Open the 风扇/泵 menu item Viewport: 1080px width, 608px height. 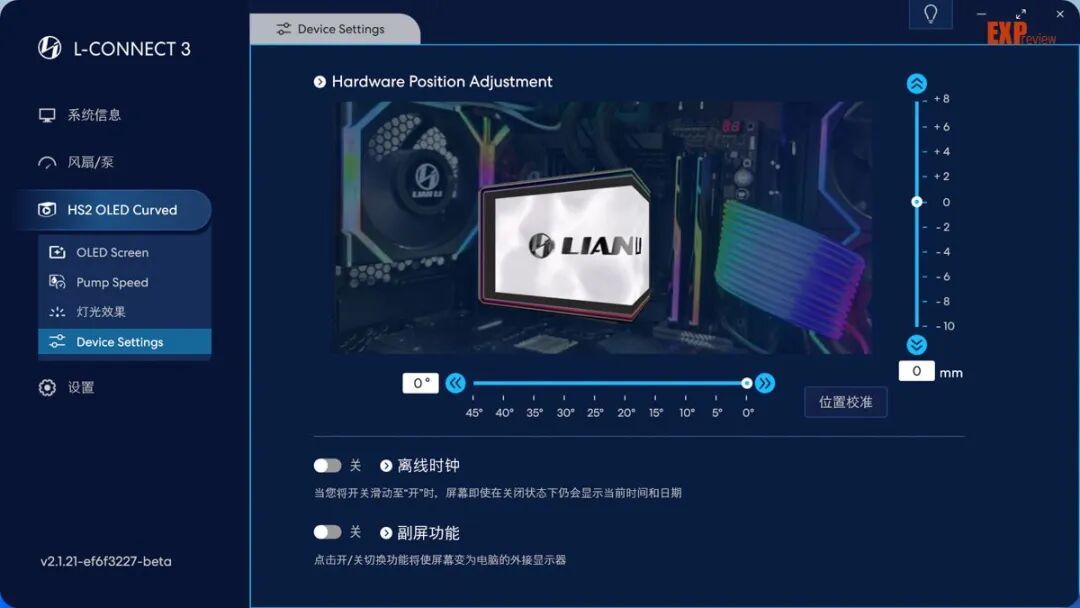90,163
